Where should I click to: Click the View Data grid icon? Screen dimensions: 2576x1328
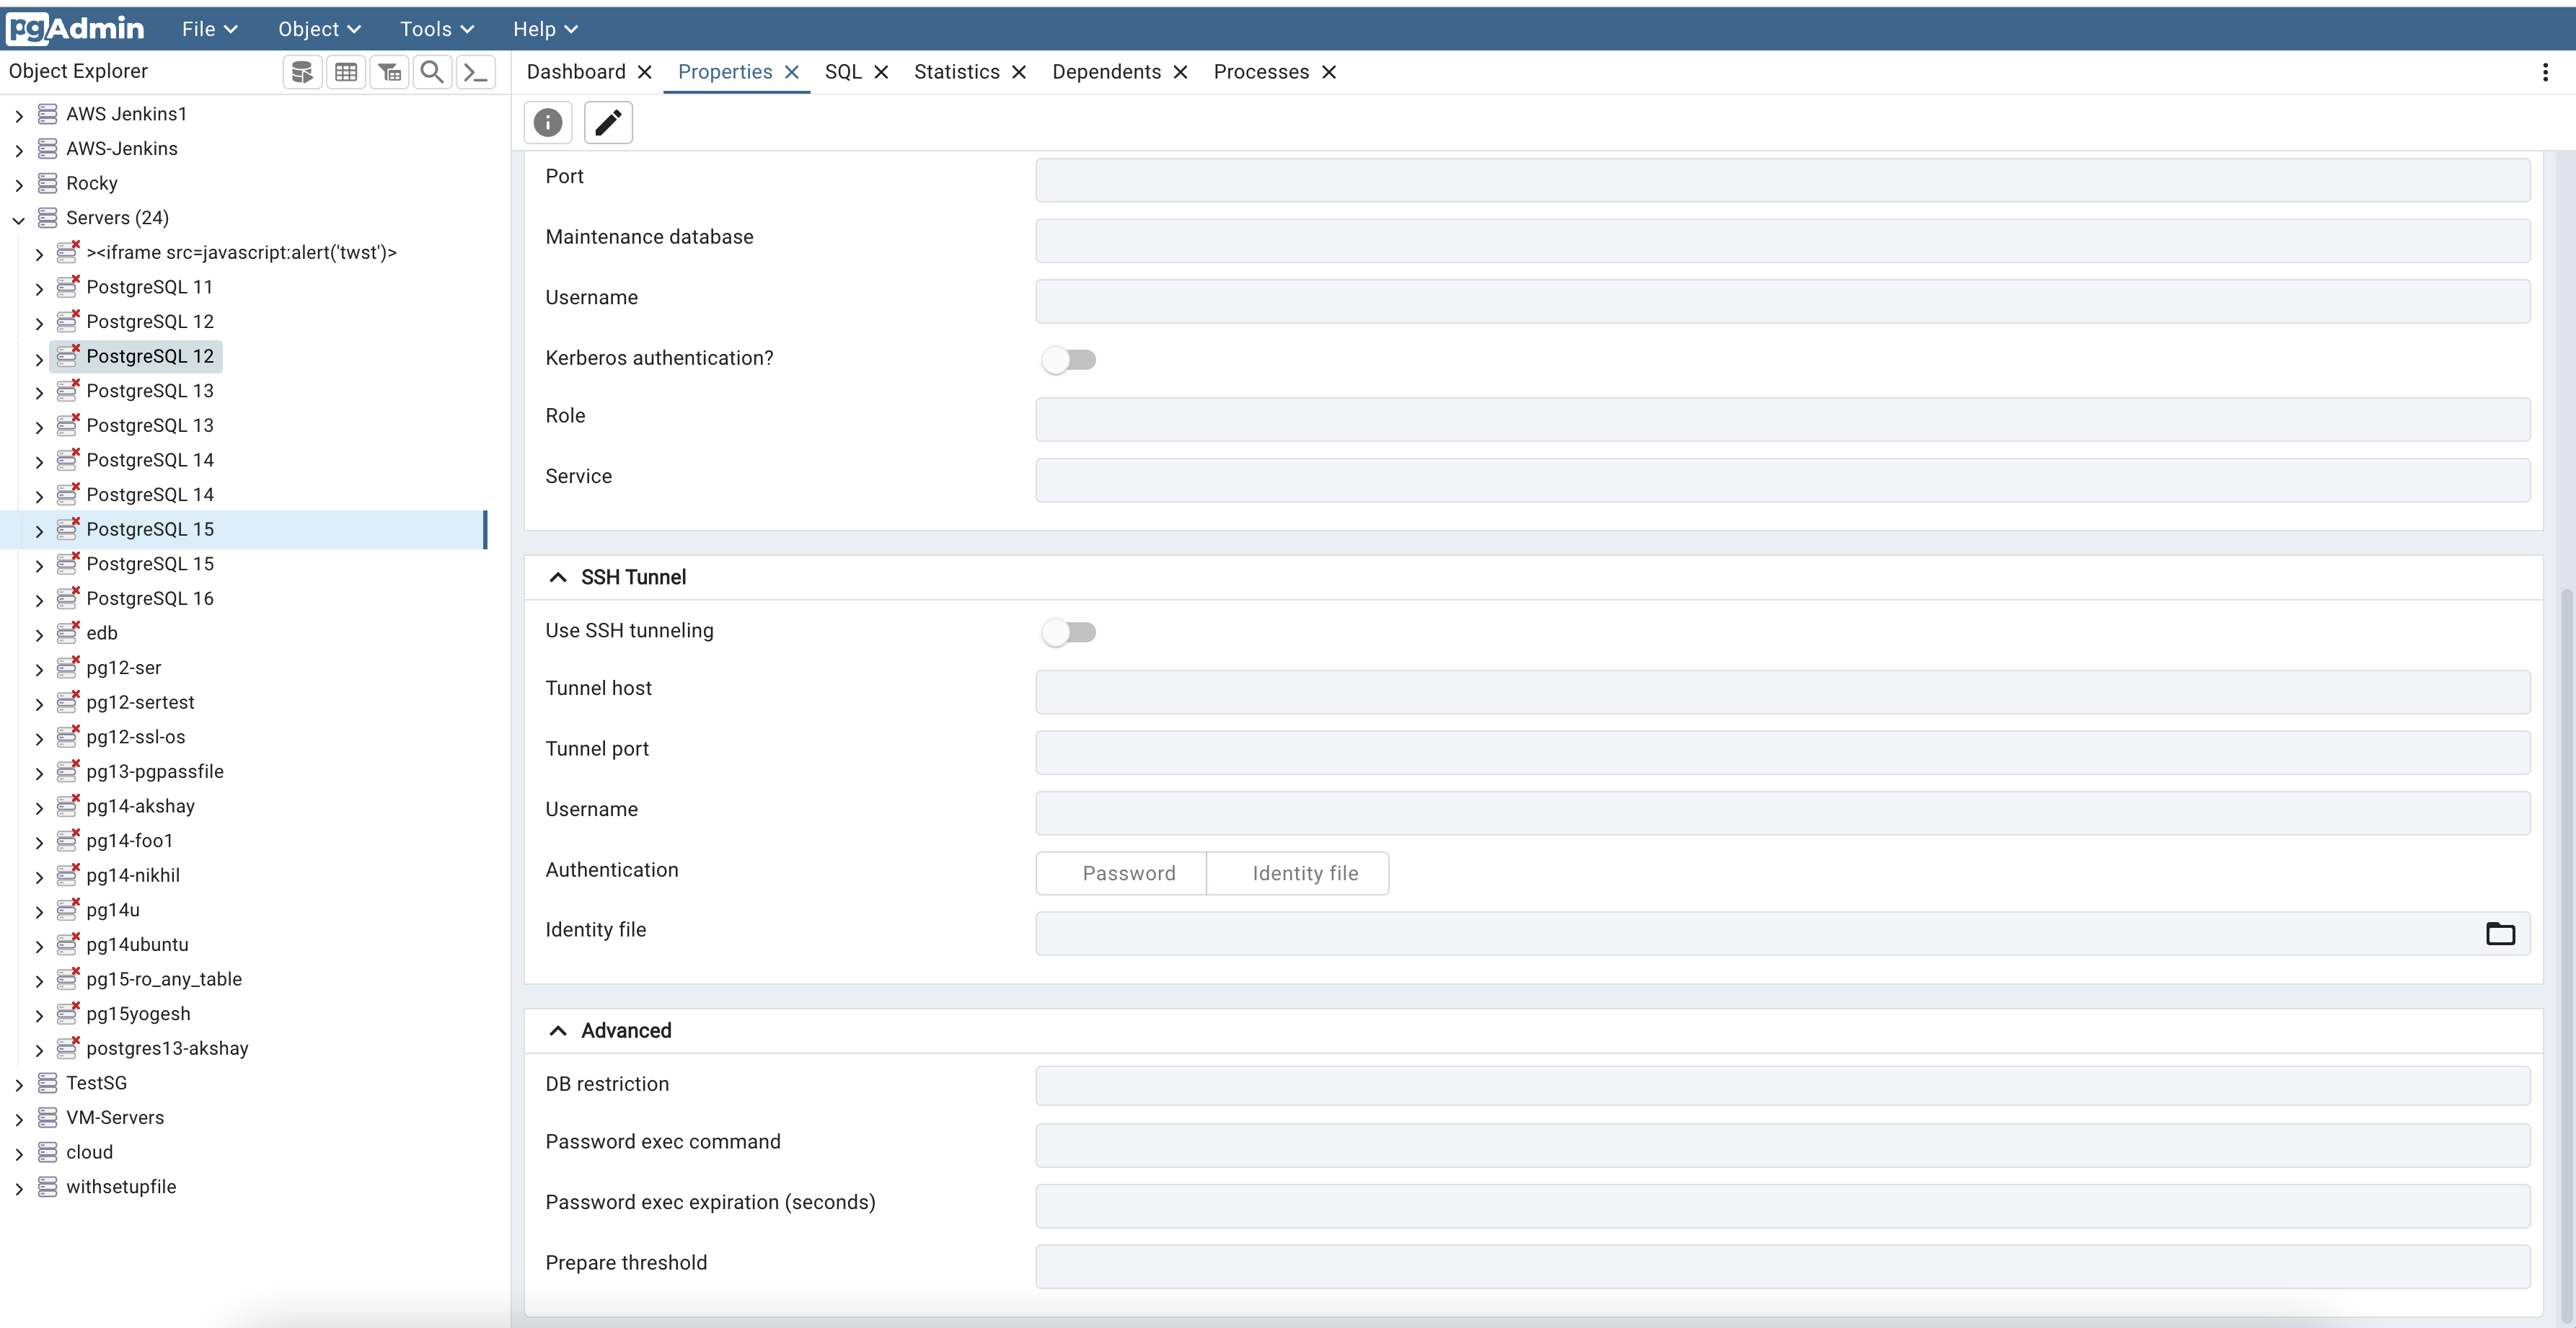click(x=346, y=71)
